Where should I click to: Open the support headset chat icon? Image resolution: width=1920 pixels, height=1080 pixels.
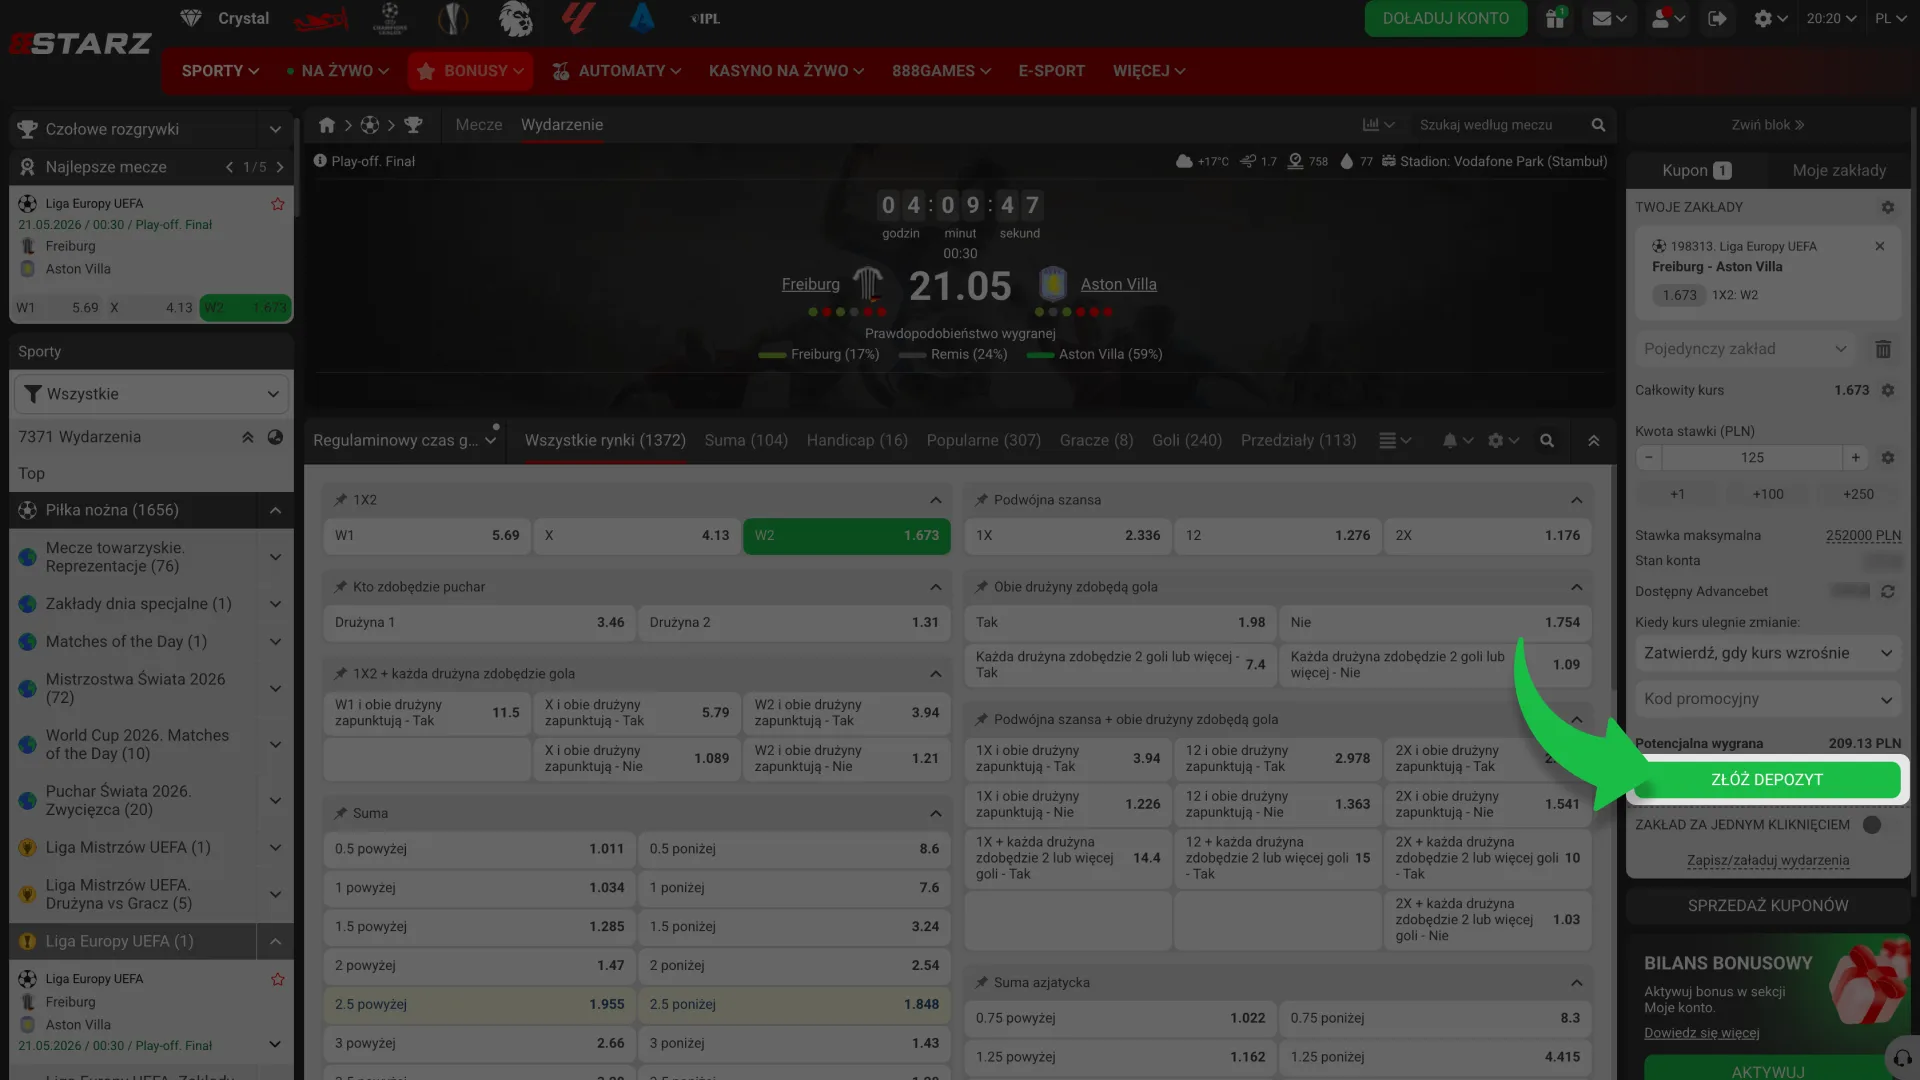point(1901,1058)
